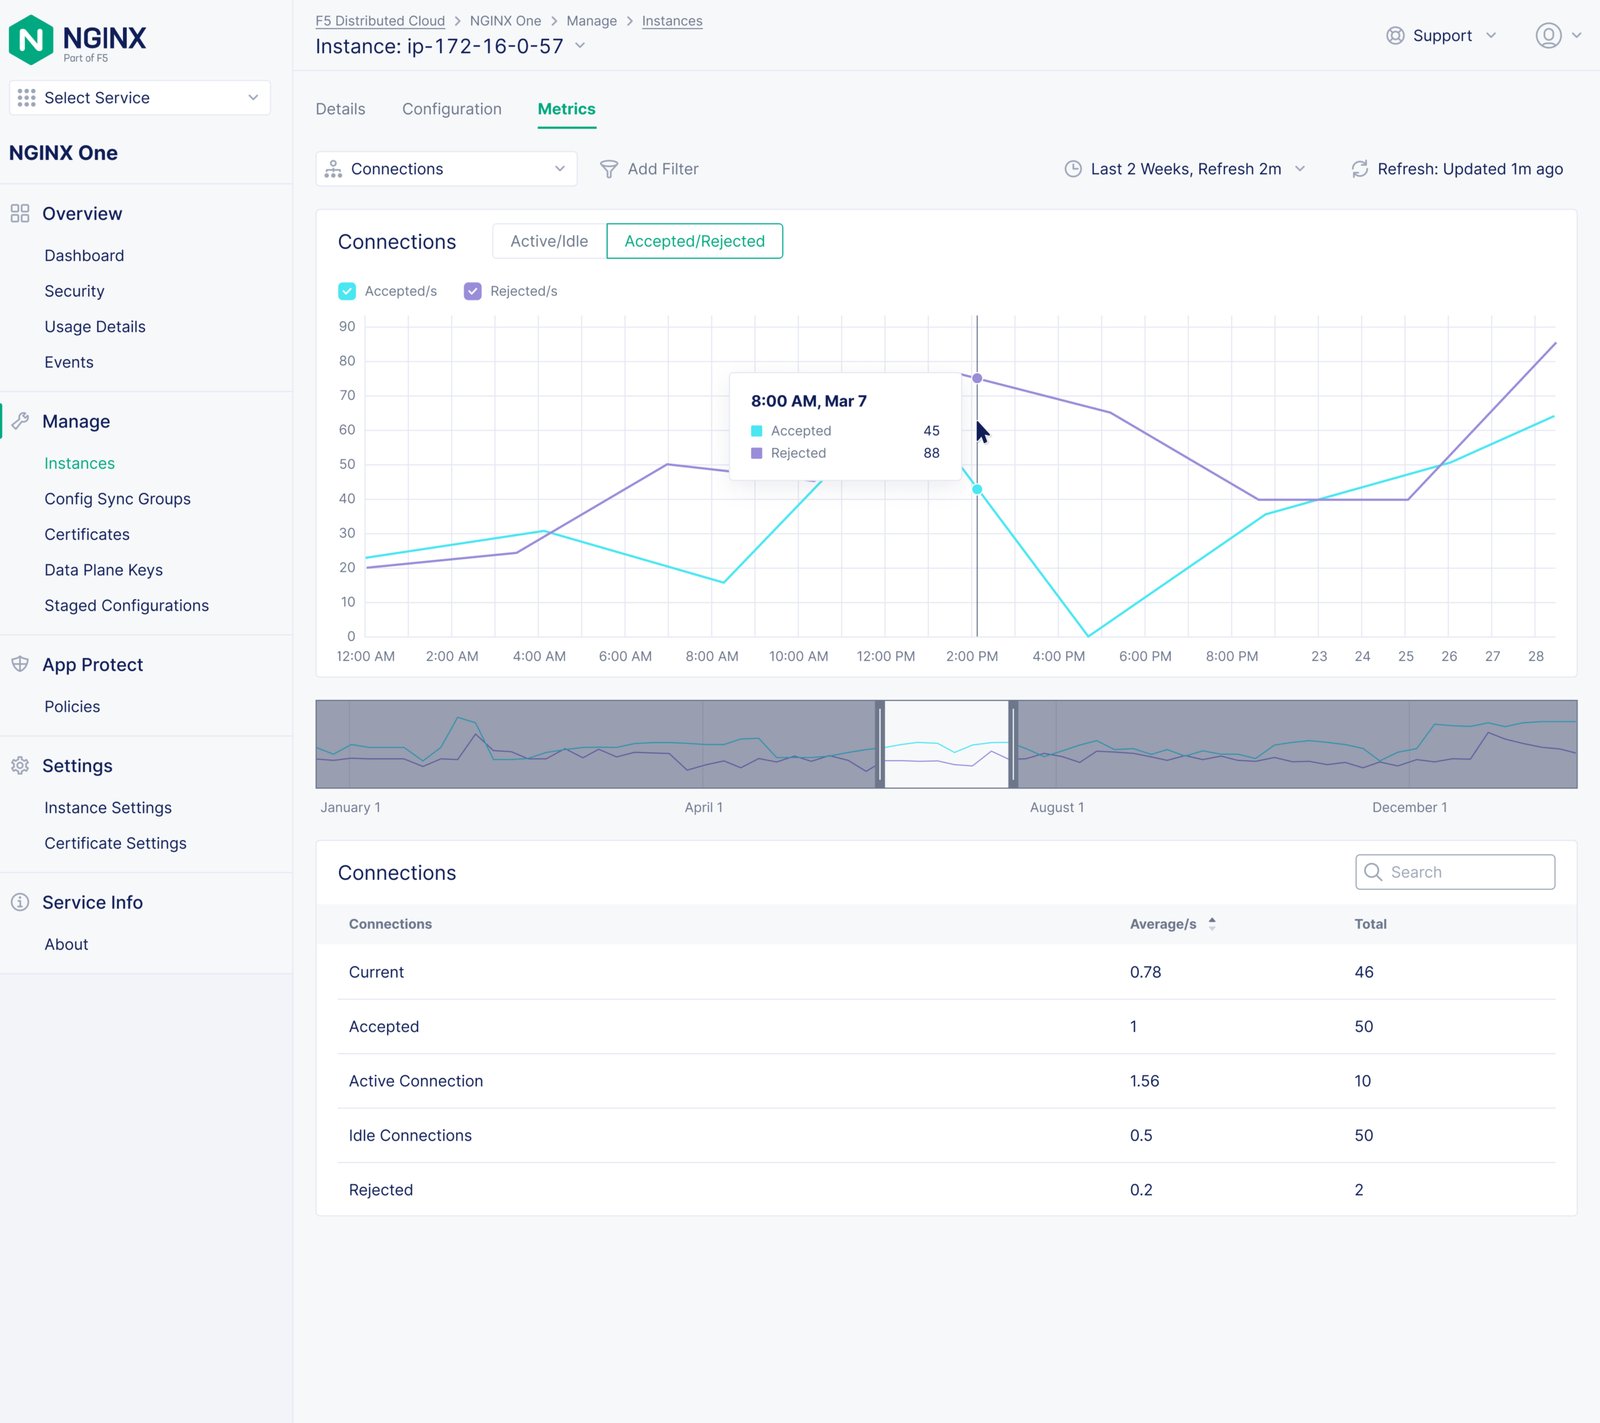The width and height of the screenshot is (1600, 1423).
Task: Open the Last 2 Weeks time range dropdown
Action: pos(1185,169)
